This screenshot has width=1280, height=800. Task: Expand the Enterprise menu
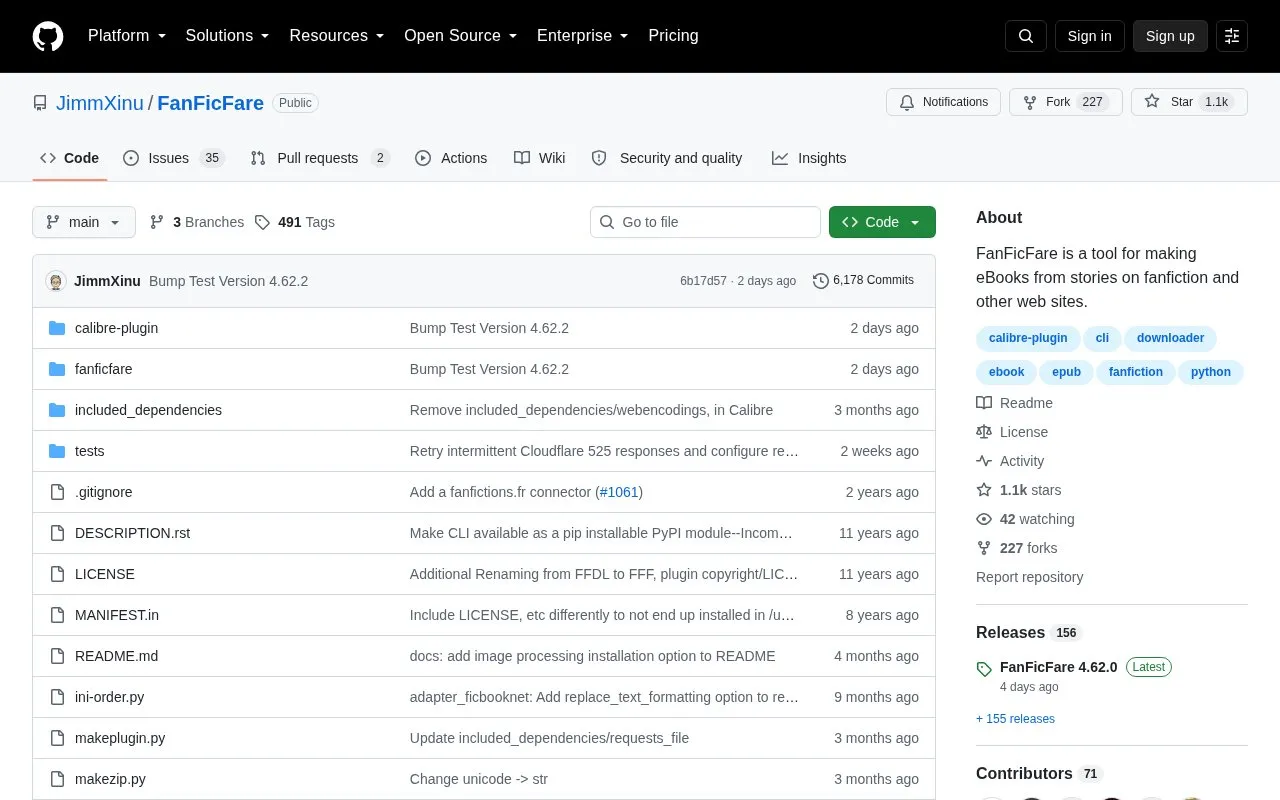(583, 36)
